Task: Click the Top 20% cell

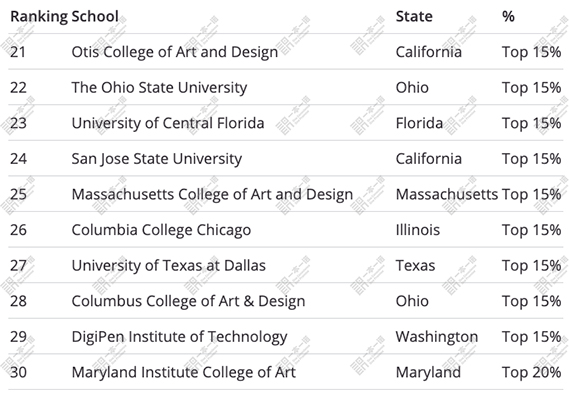Action: pyautogui.click(x=531, y=373)
